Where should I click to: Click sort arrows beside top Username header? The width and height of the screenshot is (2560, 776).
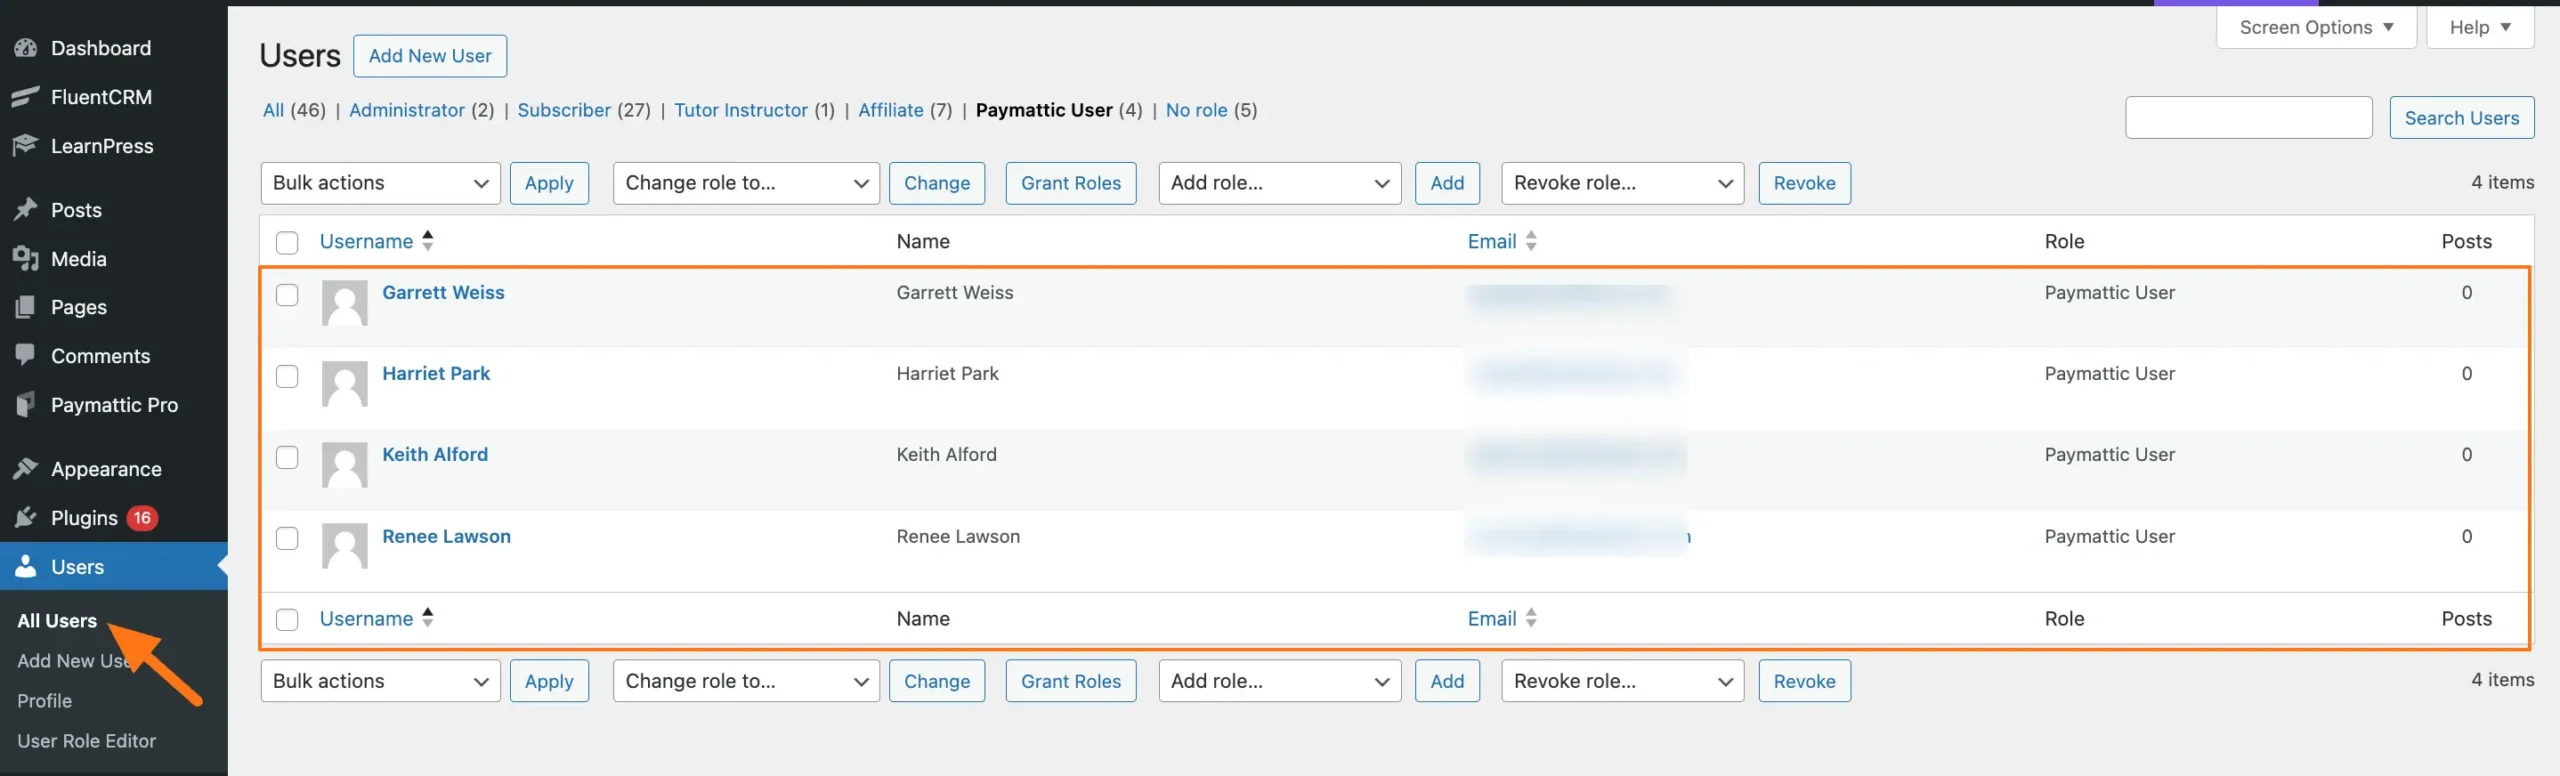(428, 240)
